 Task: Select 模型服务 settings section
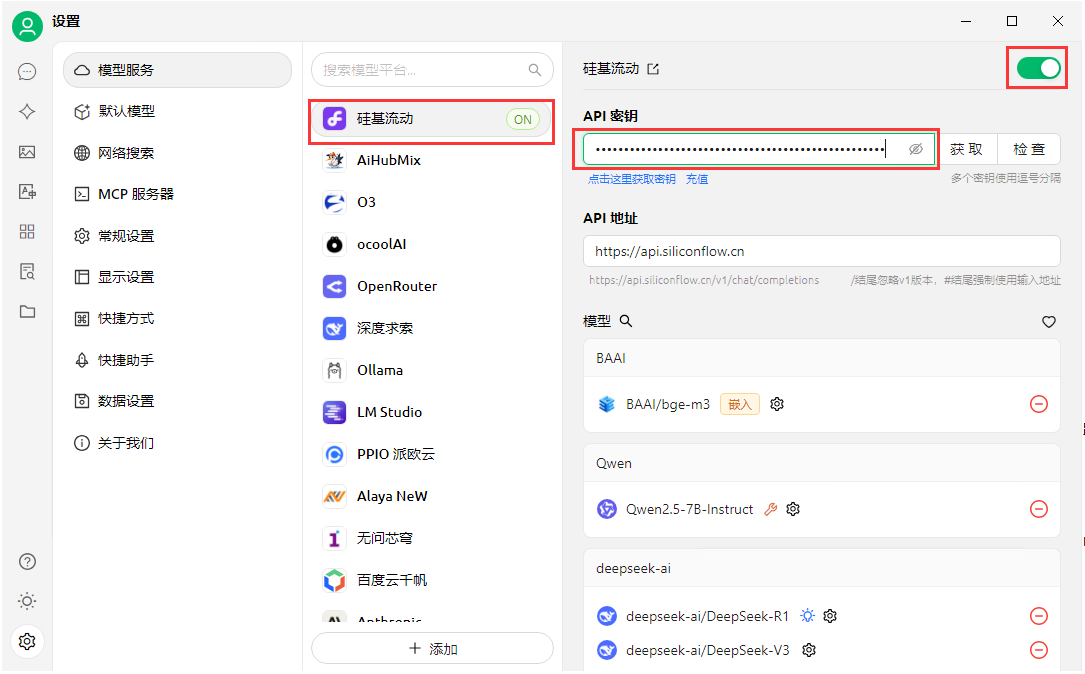point(177,70)
